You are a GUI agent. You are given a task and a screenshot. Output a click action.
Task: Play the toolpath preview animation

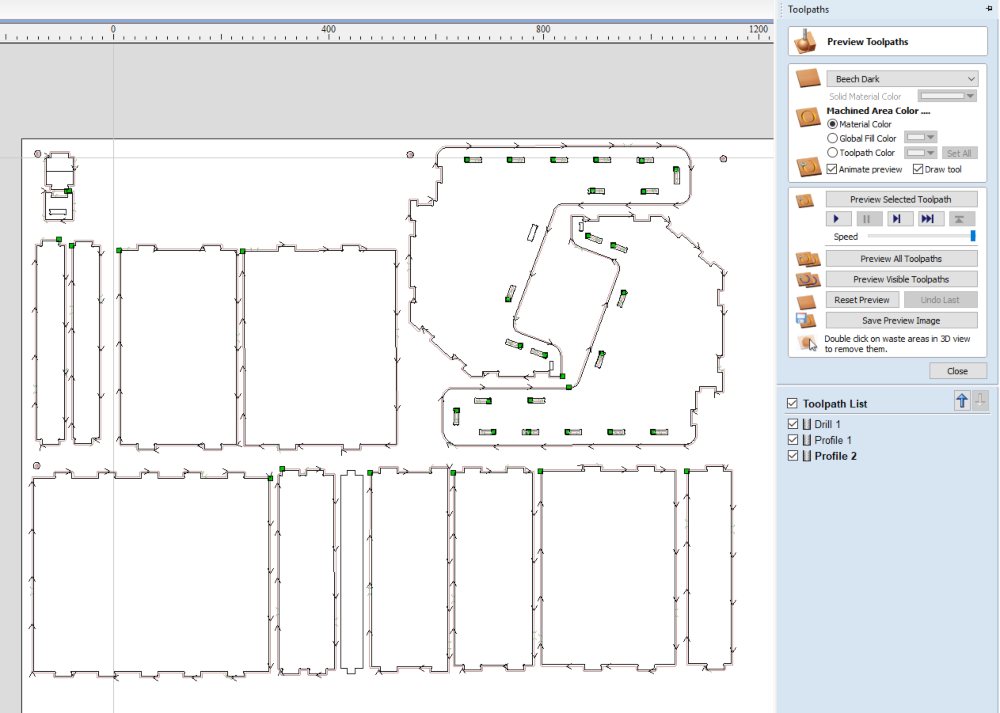[838, 219]
